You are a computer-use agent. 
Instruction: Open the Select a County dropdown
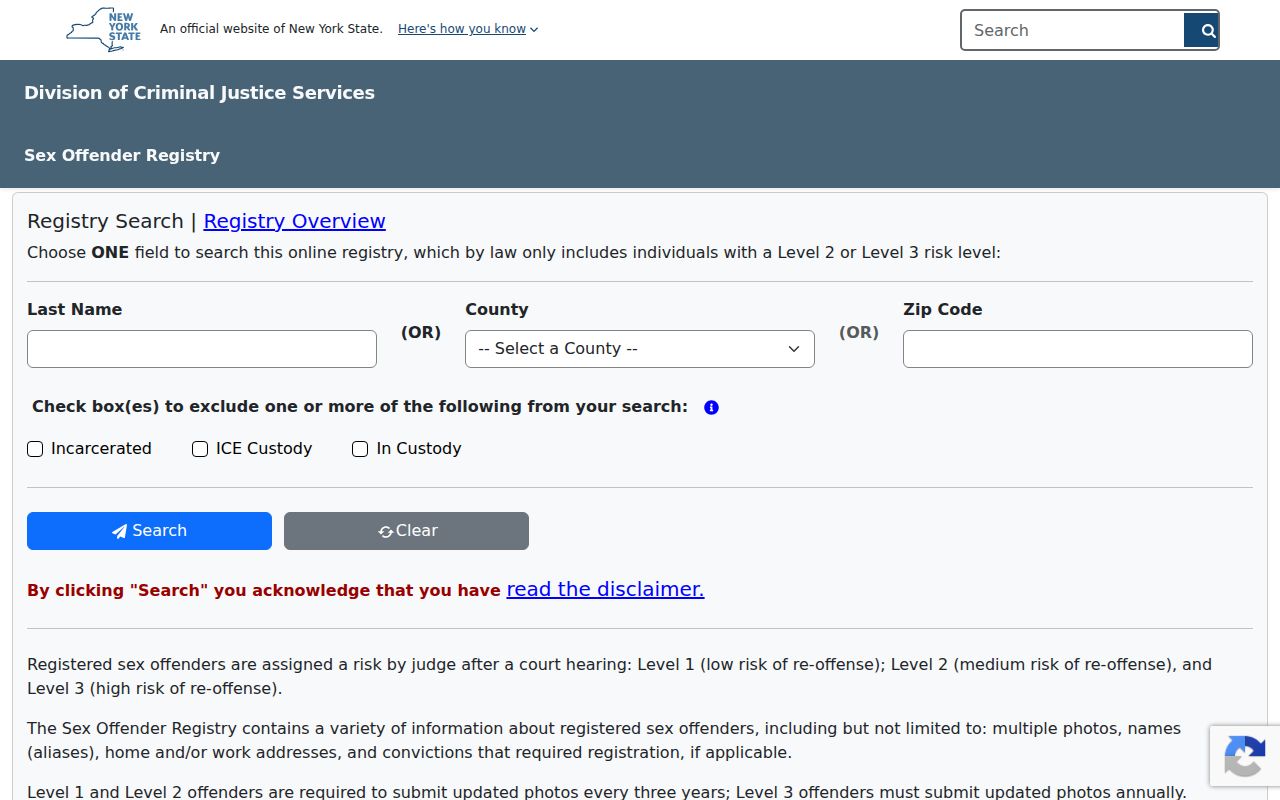click(x=640, y=349)
